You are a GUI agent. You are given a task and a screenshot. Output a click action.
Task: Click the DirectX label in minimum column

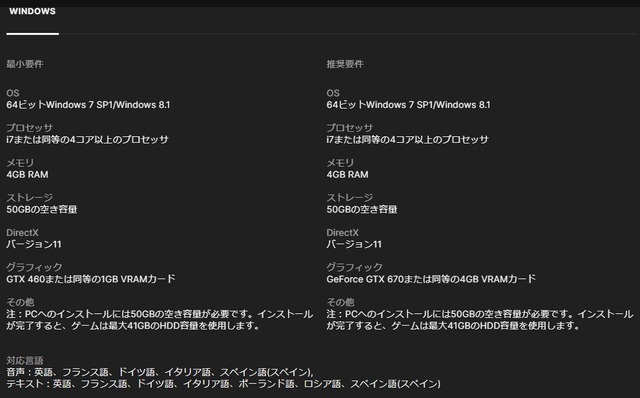(22, 233)
